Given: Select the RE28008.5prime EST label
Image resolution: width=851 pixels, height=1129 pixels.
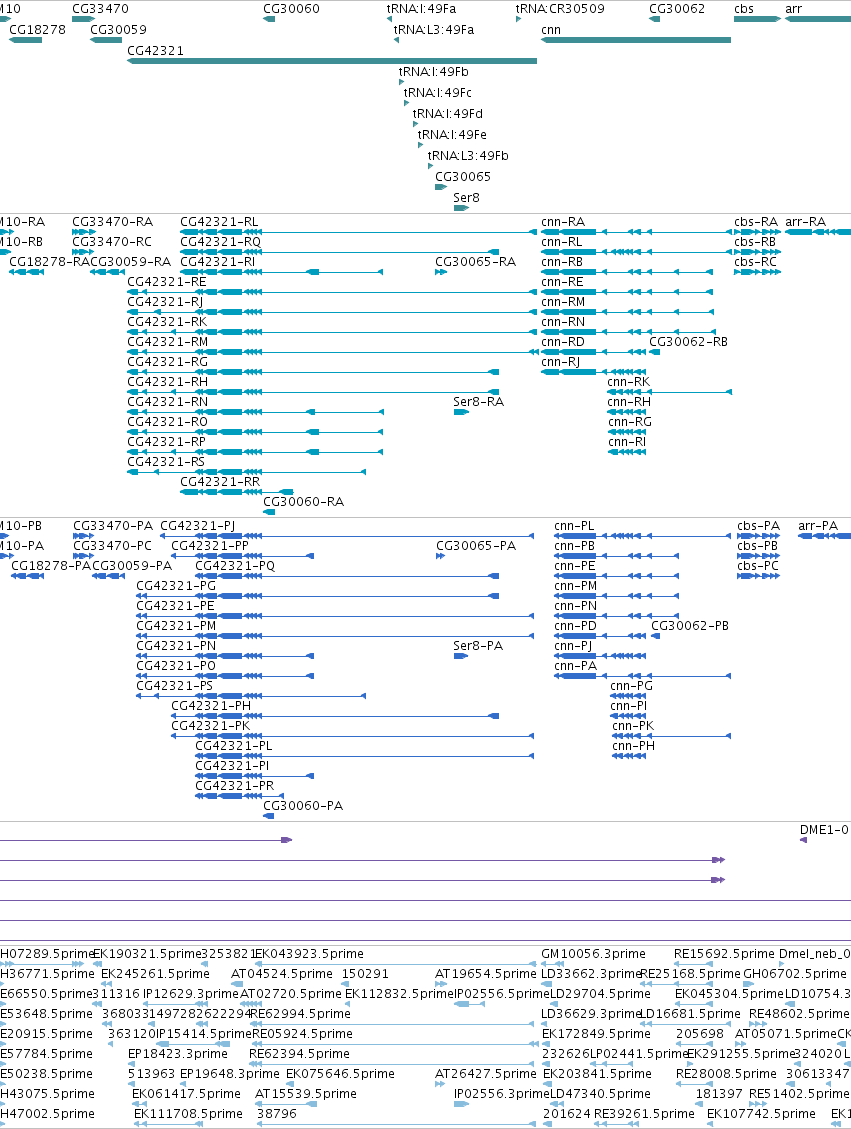Looking at the screenshot, I should point(726,1074).
